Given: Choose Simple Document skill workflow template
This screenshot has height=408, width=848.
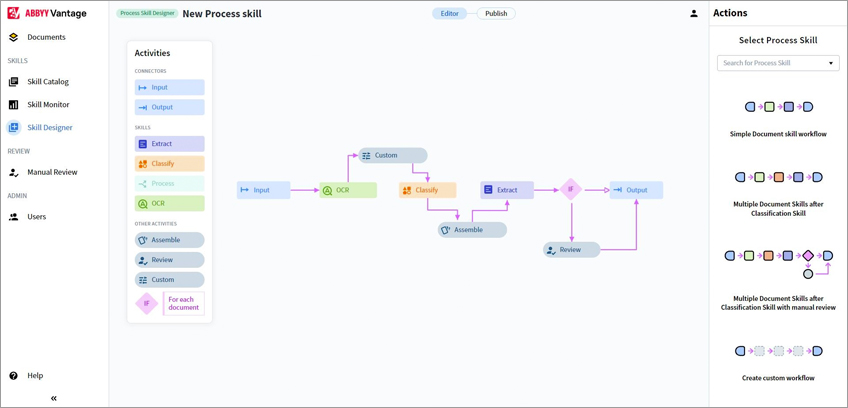Looking at the screenshot, I should 778,119.
